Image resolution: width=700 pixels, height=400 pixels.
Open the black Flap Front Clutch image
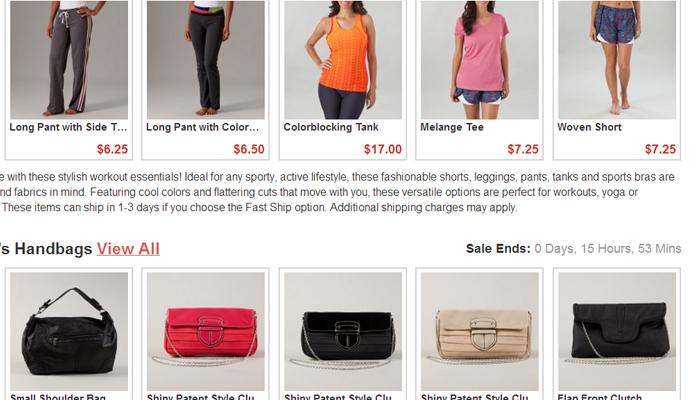[x=617, y=331]
